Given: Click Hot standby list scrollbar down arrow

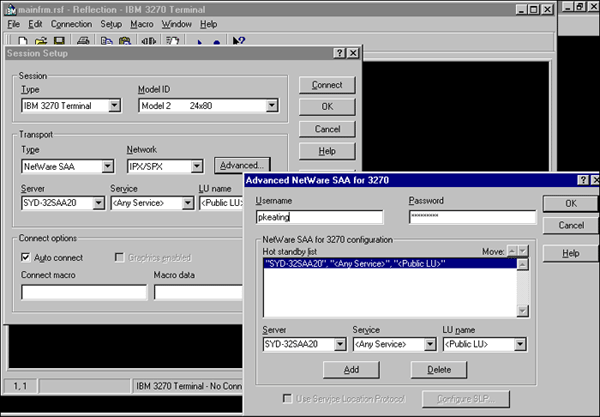Looking at the screenshot, I should (x=523, y=311).
